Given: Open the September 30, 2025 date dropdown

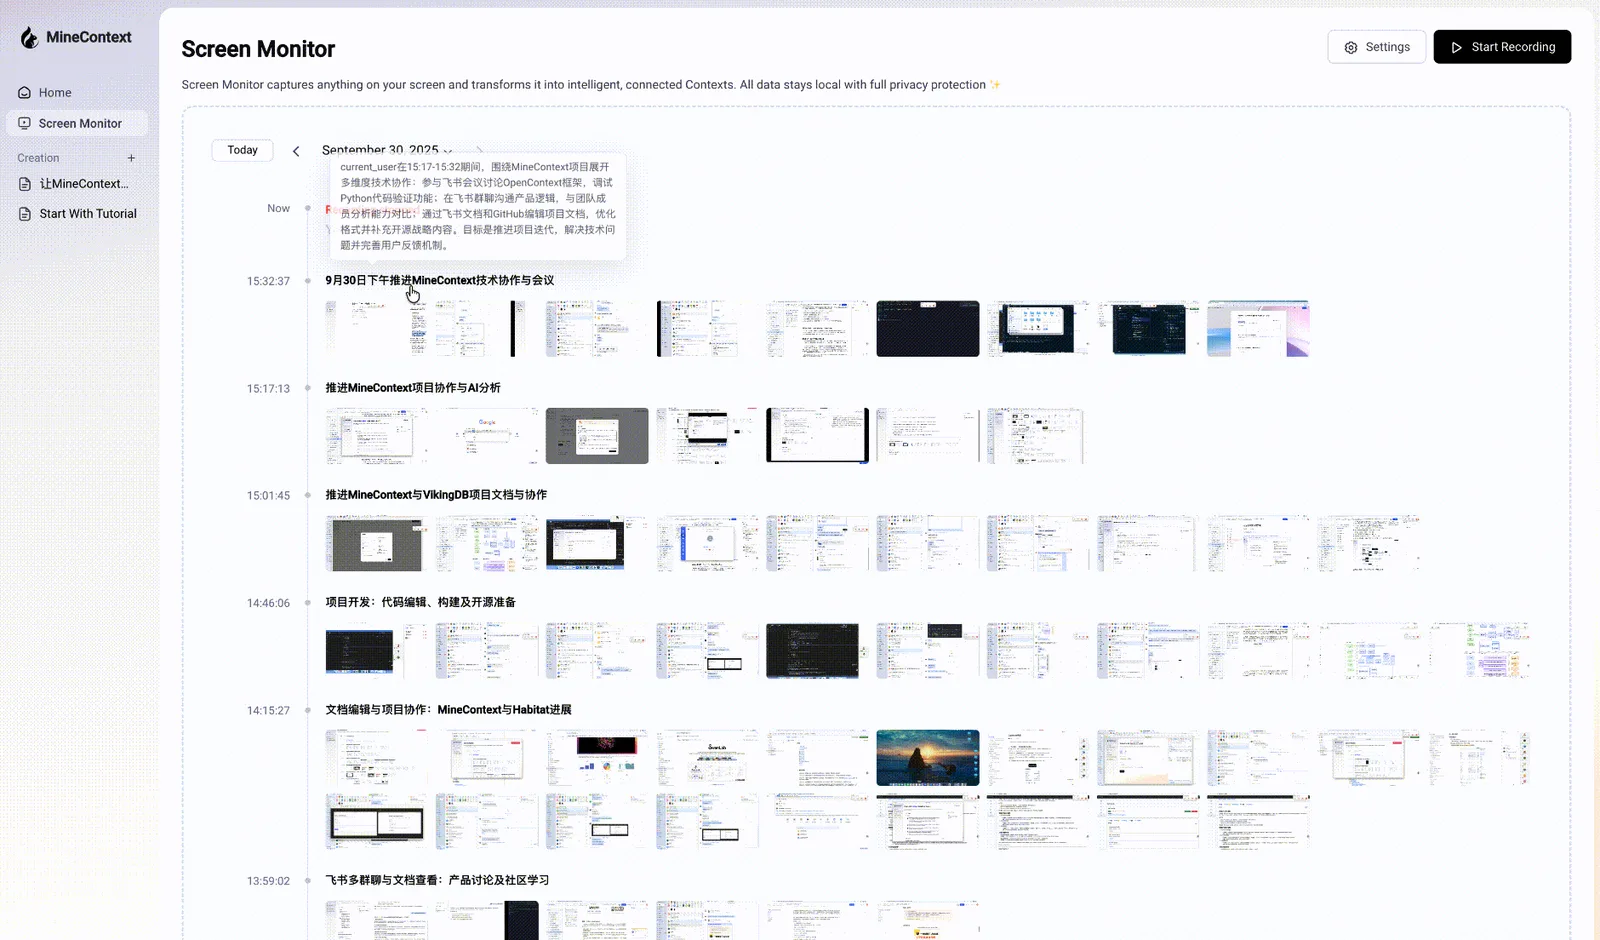Looking at the screenshot, I should click(x=387, y=150).
